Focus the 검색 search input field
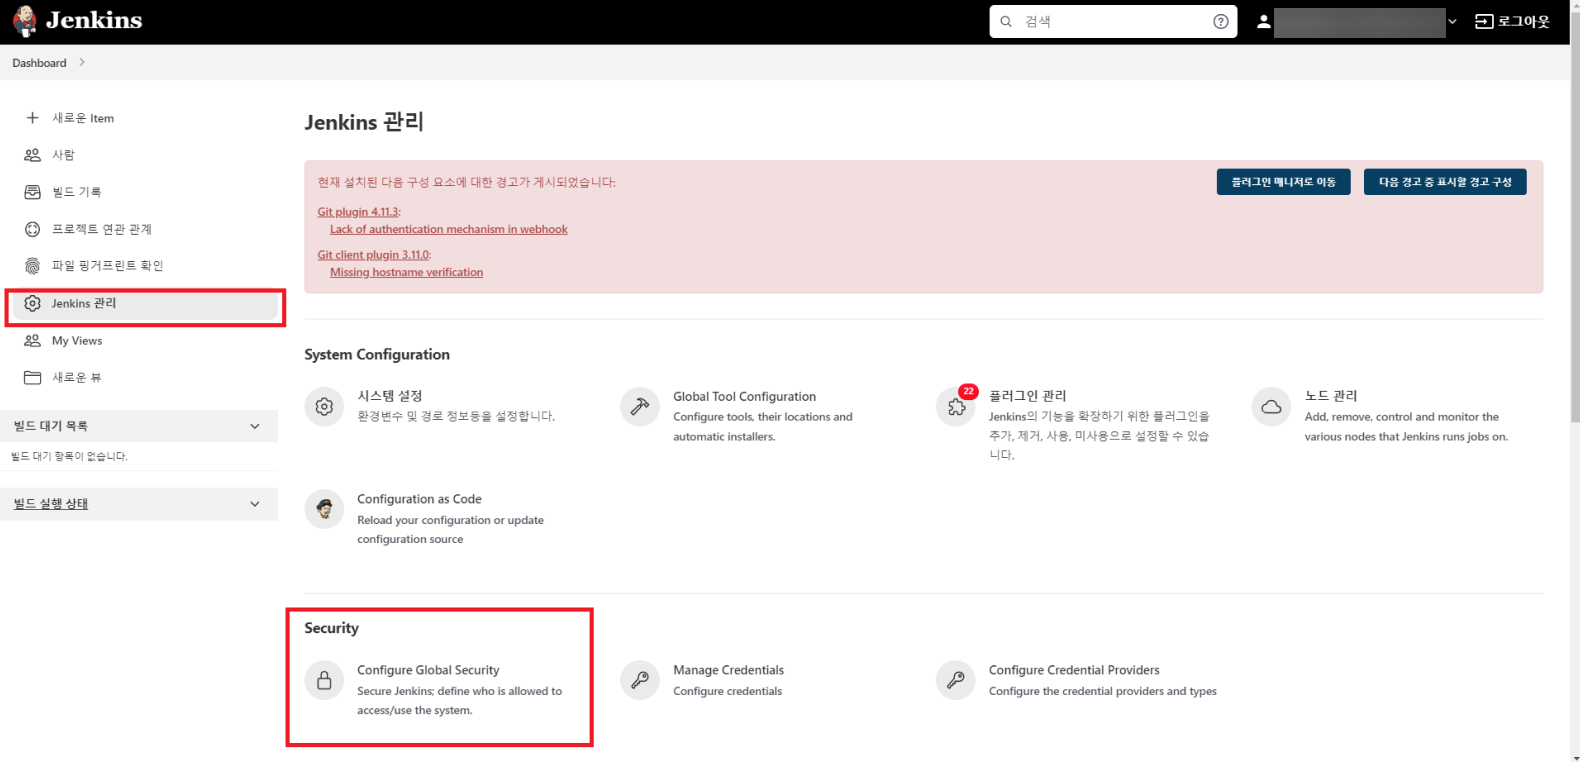1580x762 pixels. point(1113,21)
